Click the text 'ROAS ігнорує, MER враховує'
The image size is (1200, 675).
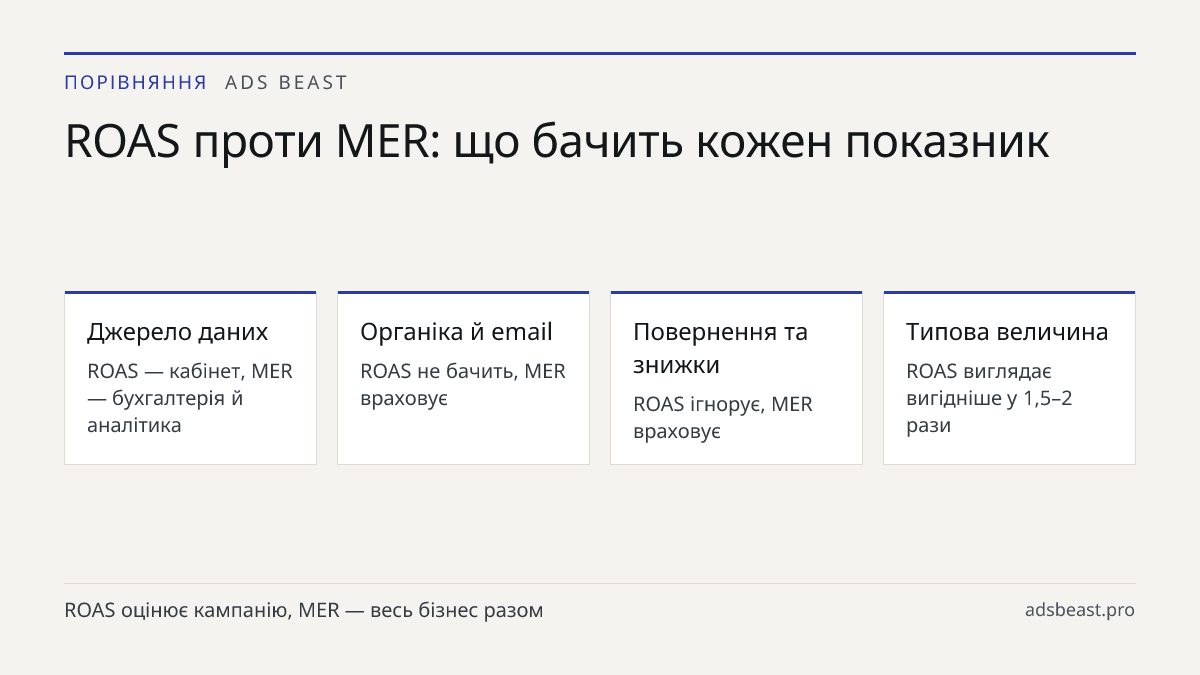[723, 418]
